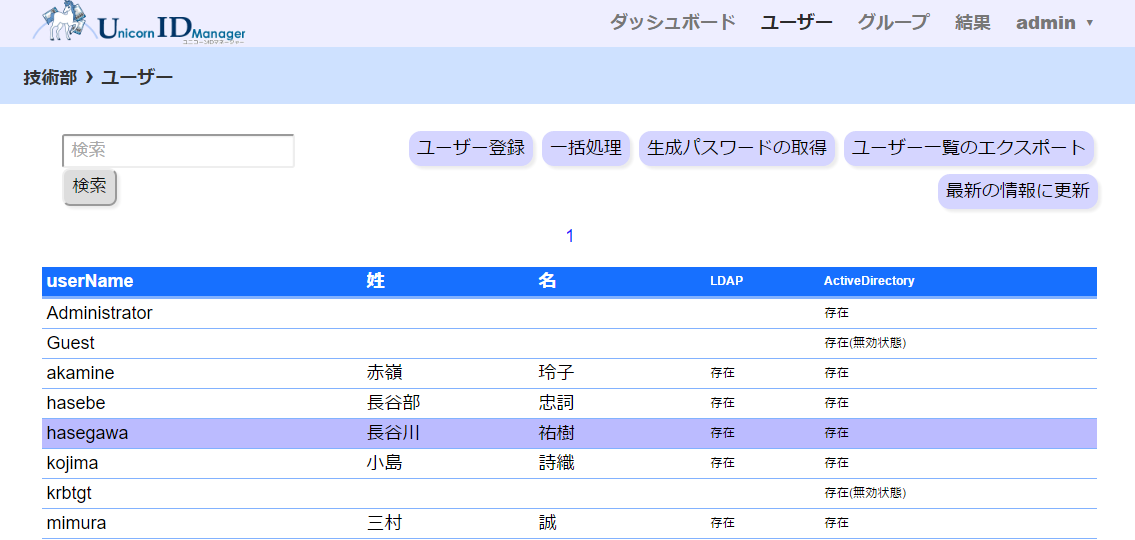Go to the ダッシュボード menu

point(672,22)
